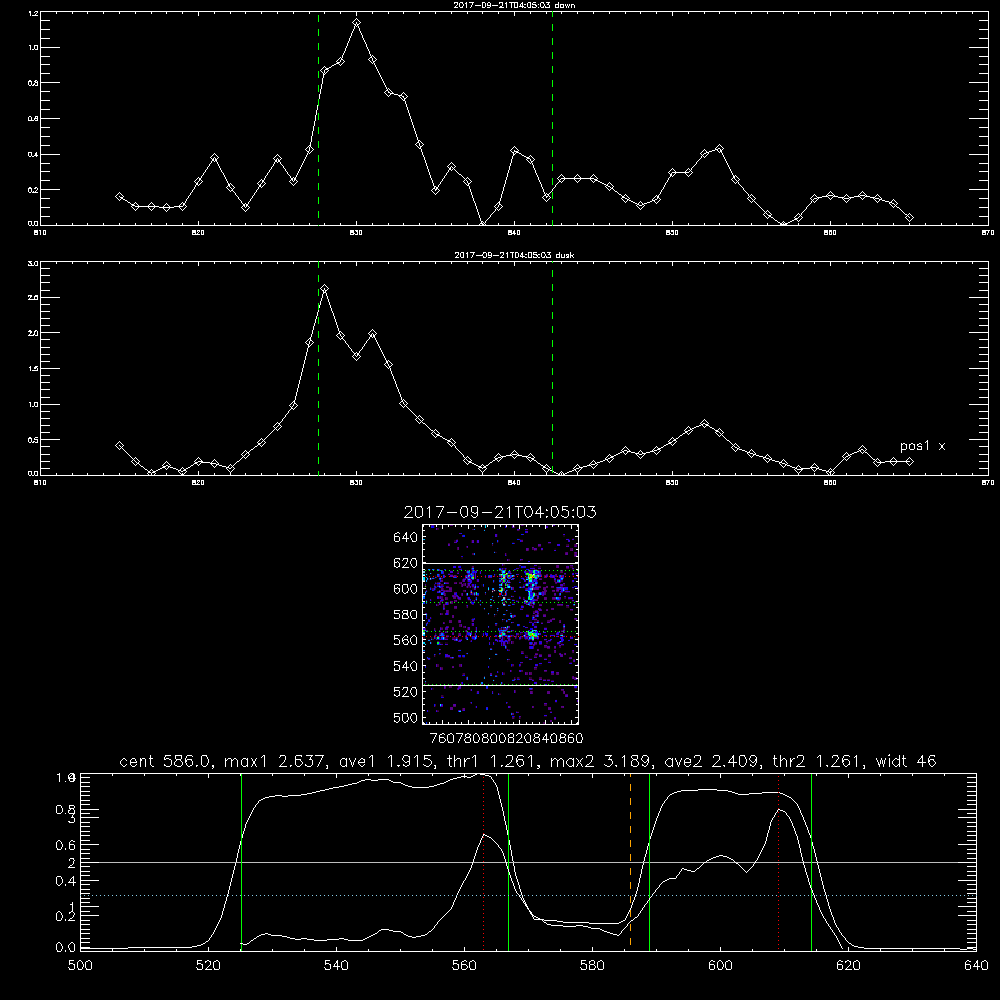Click the solid green line near 525 in bottom plot
Screen dimensions: 1000x1000
(x=241, y=862)
